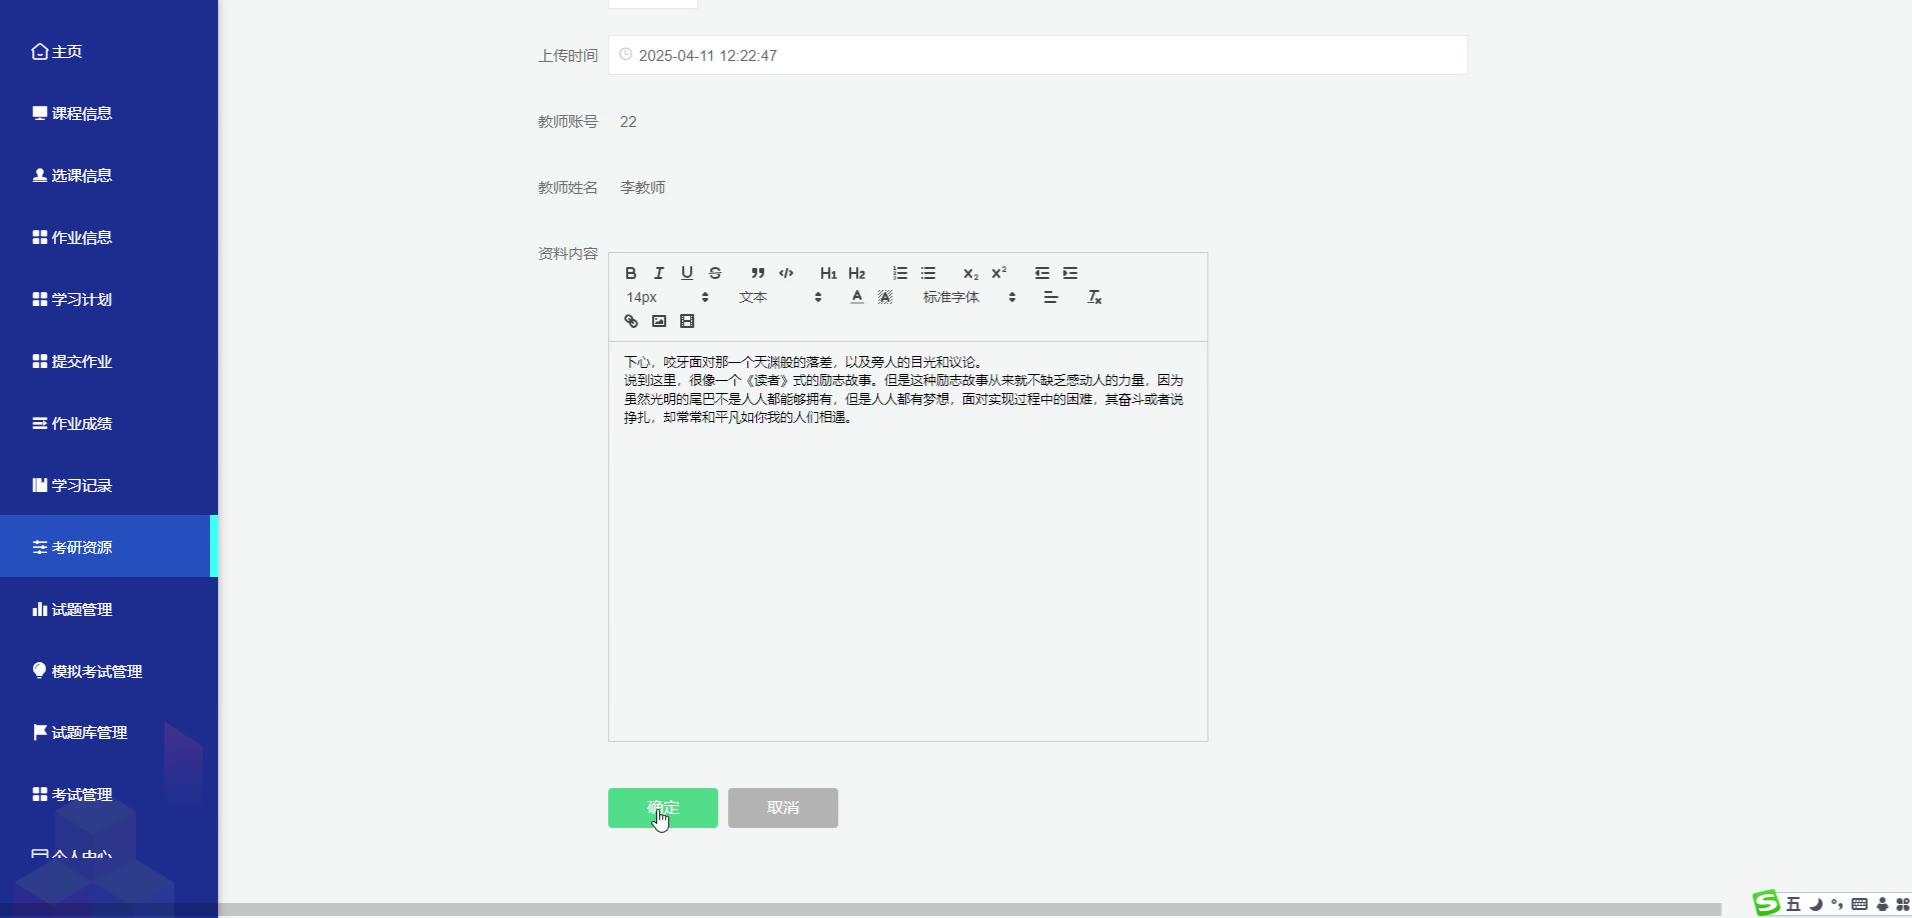Open the 文本 heading style dropdown
Image resolution: width=1912 pixels, height=918 pixels.
(x=780, y=297)
